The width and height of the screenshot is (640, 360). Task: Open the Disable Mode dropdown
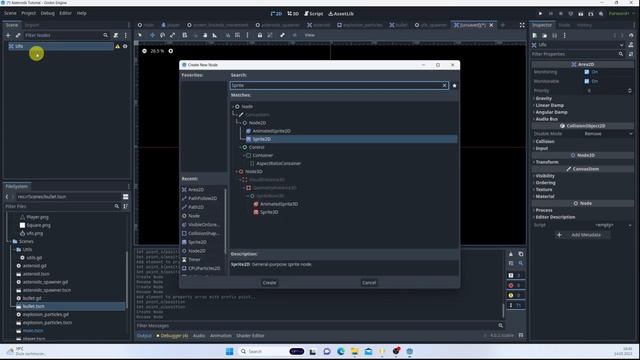[608, 134]
